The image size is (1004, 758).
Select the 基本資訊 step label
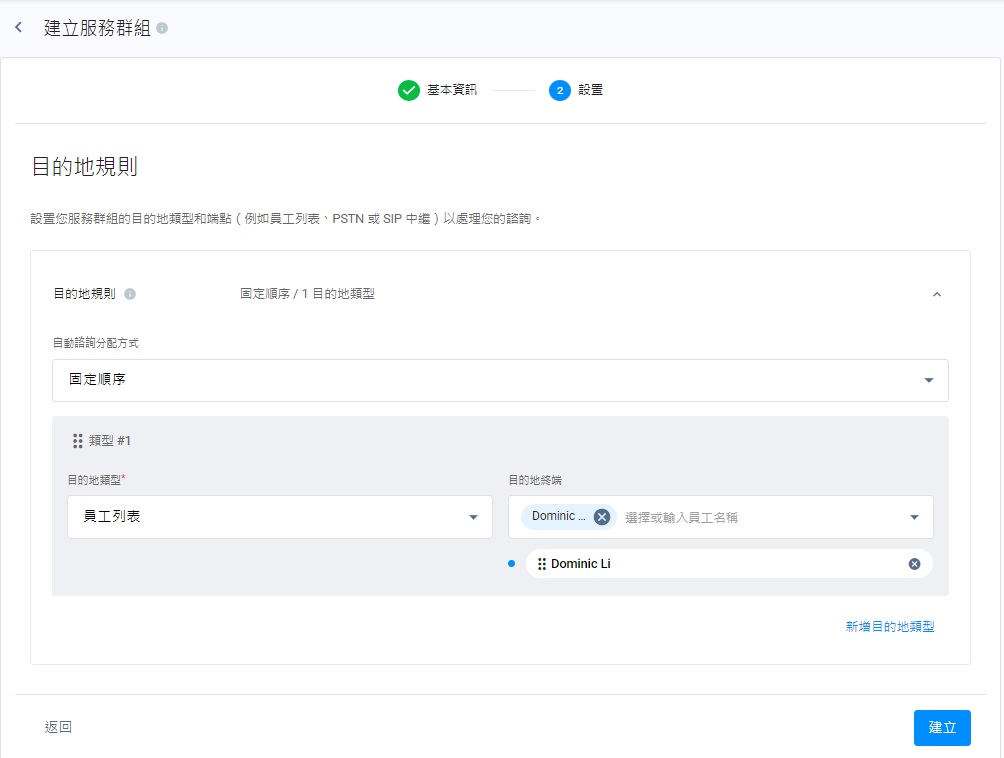point(452,90)
